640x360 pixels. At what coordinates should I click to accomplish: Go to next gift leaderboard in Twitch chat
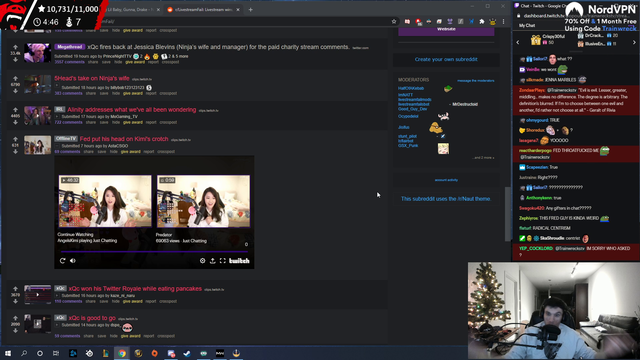[634, 42]
